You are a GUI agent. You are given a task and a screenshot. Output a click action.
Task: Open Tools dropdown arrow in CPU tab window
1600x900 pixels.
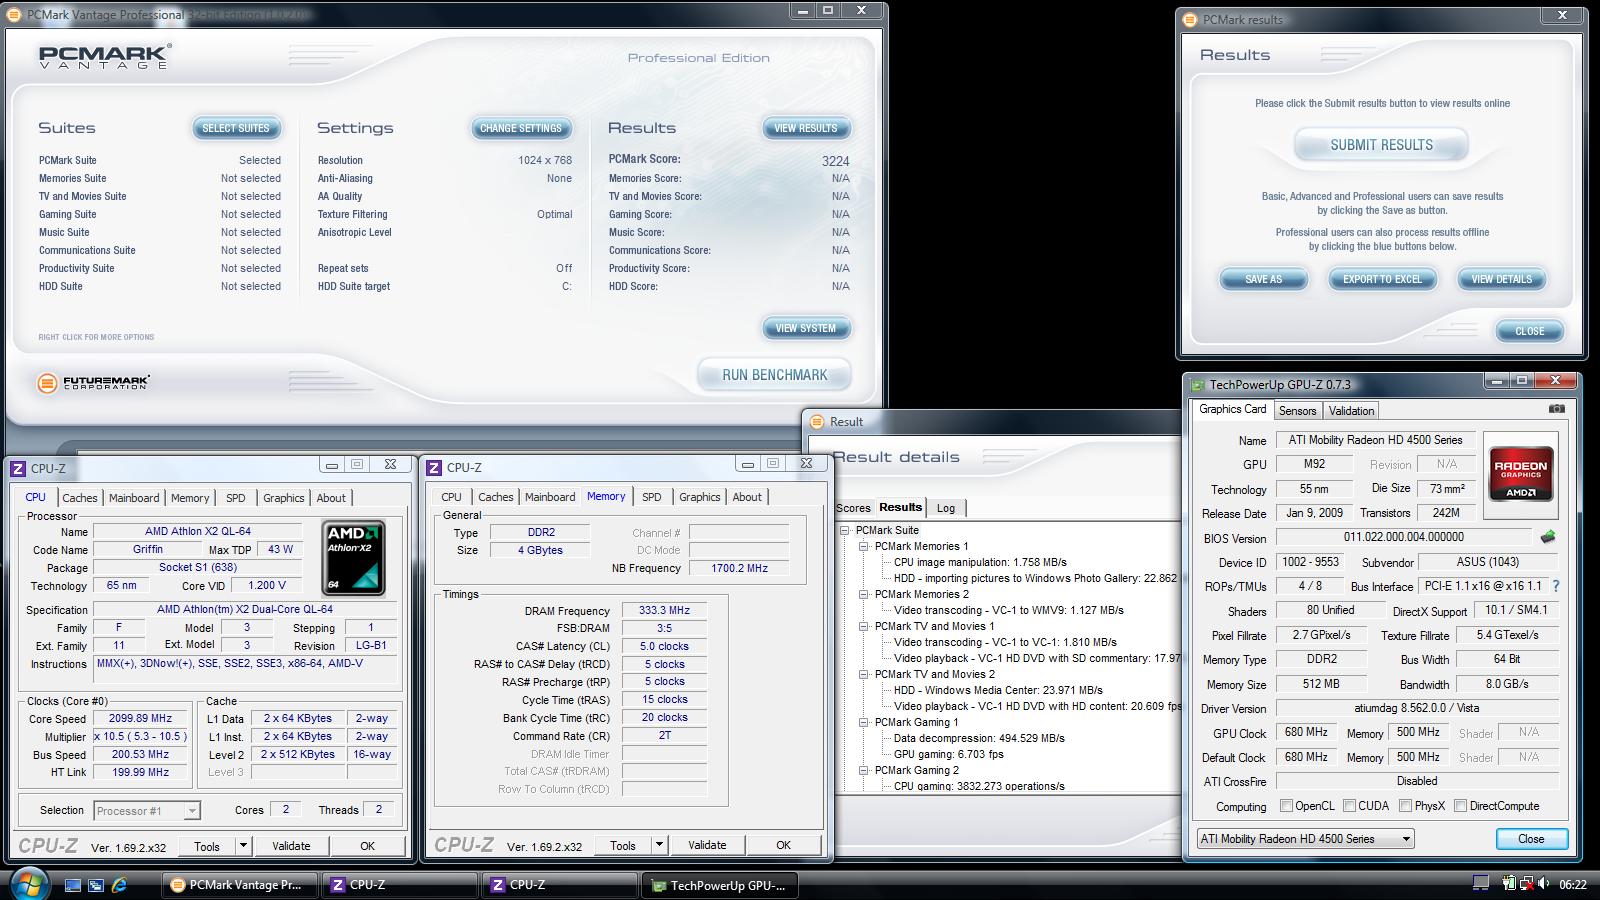243,846
